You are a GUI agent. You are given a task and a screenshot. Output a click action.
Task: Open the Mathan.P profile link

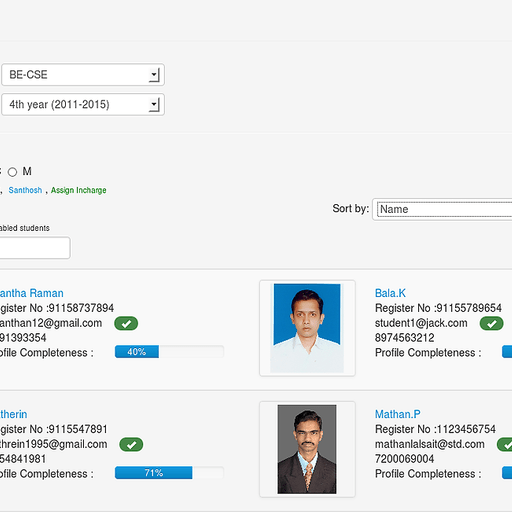point(398,414)
